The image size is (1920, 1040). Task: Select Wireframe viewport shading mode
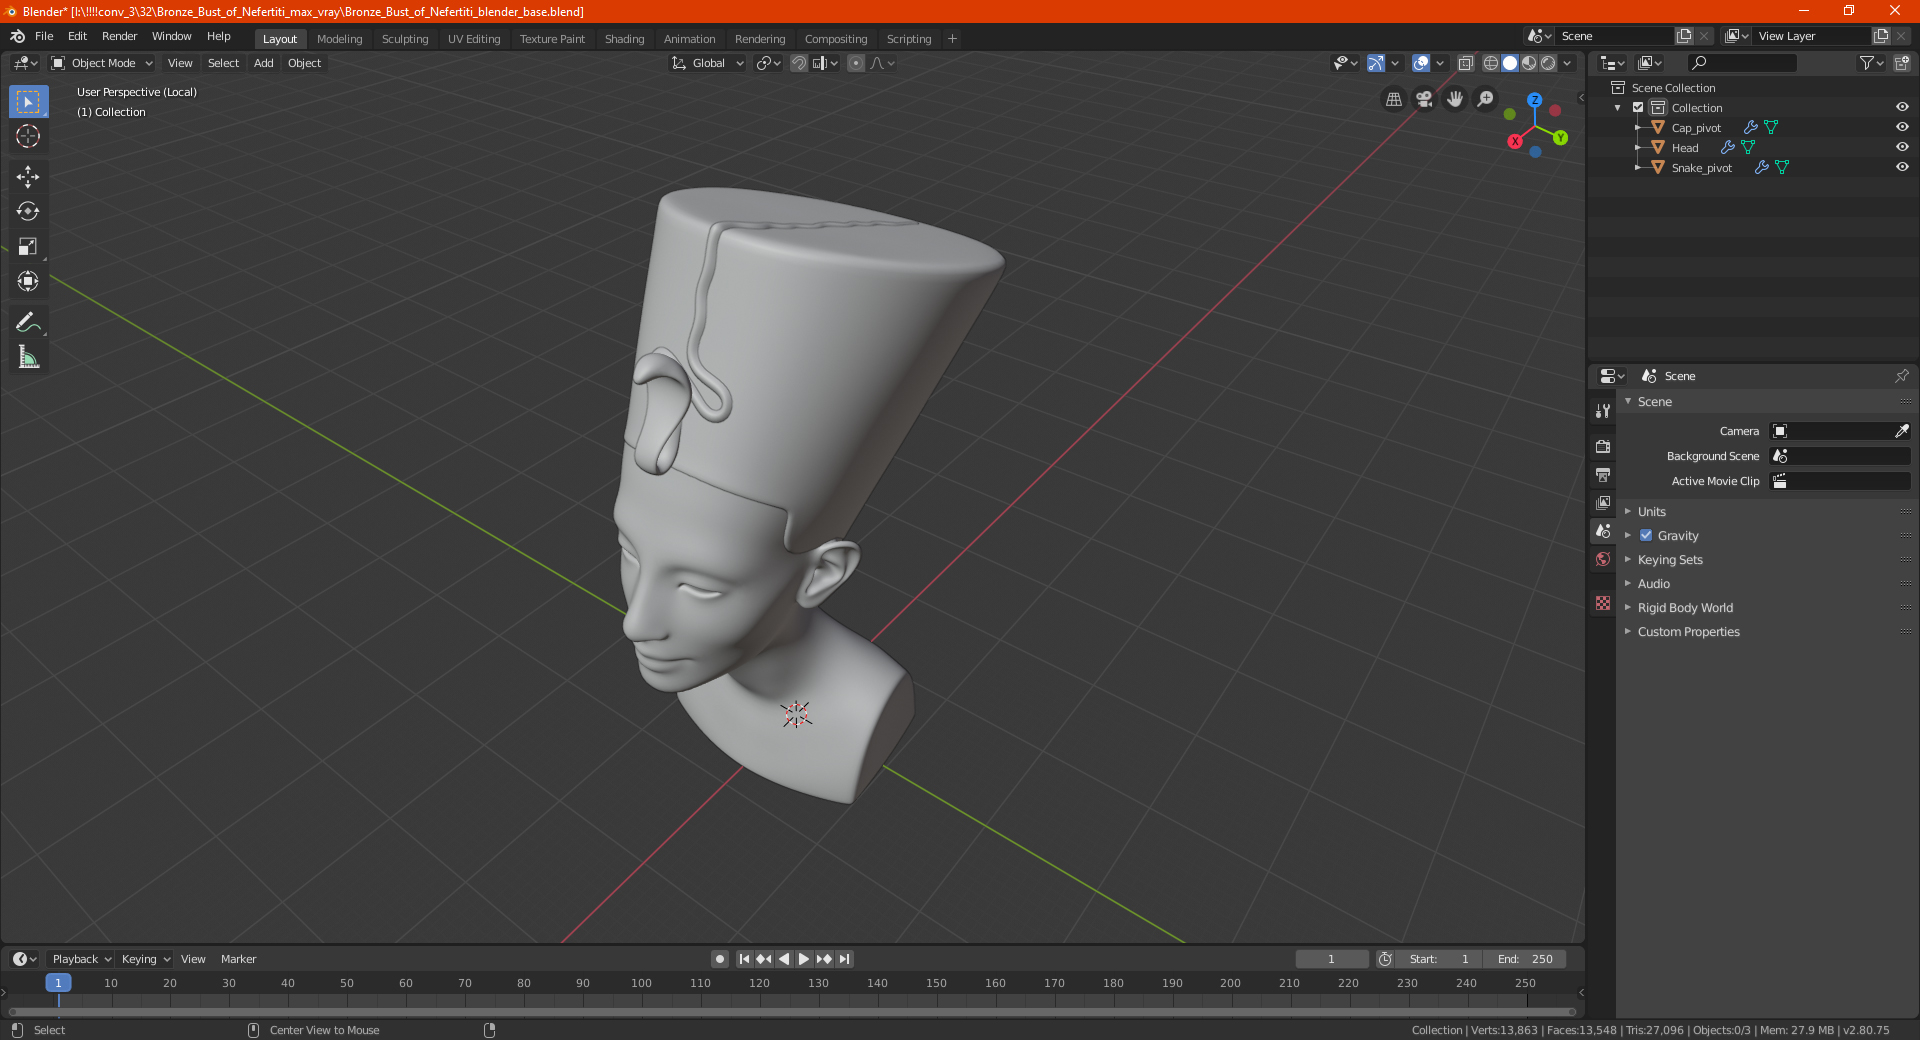point(1490,63)
